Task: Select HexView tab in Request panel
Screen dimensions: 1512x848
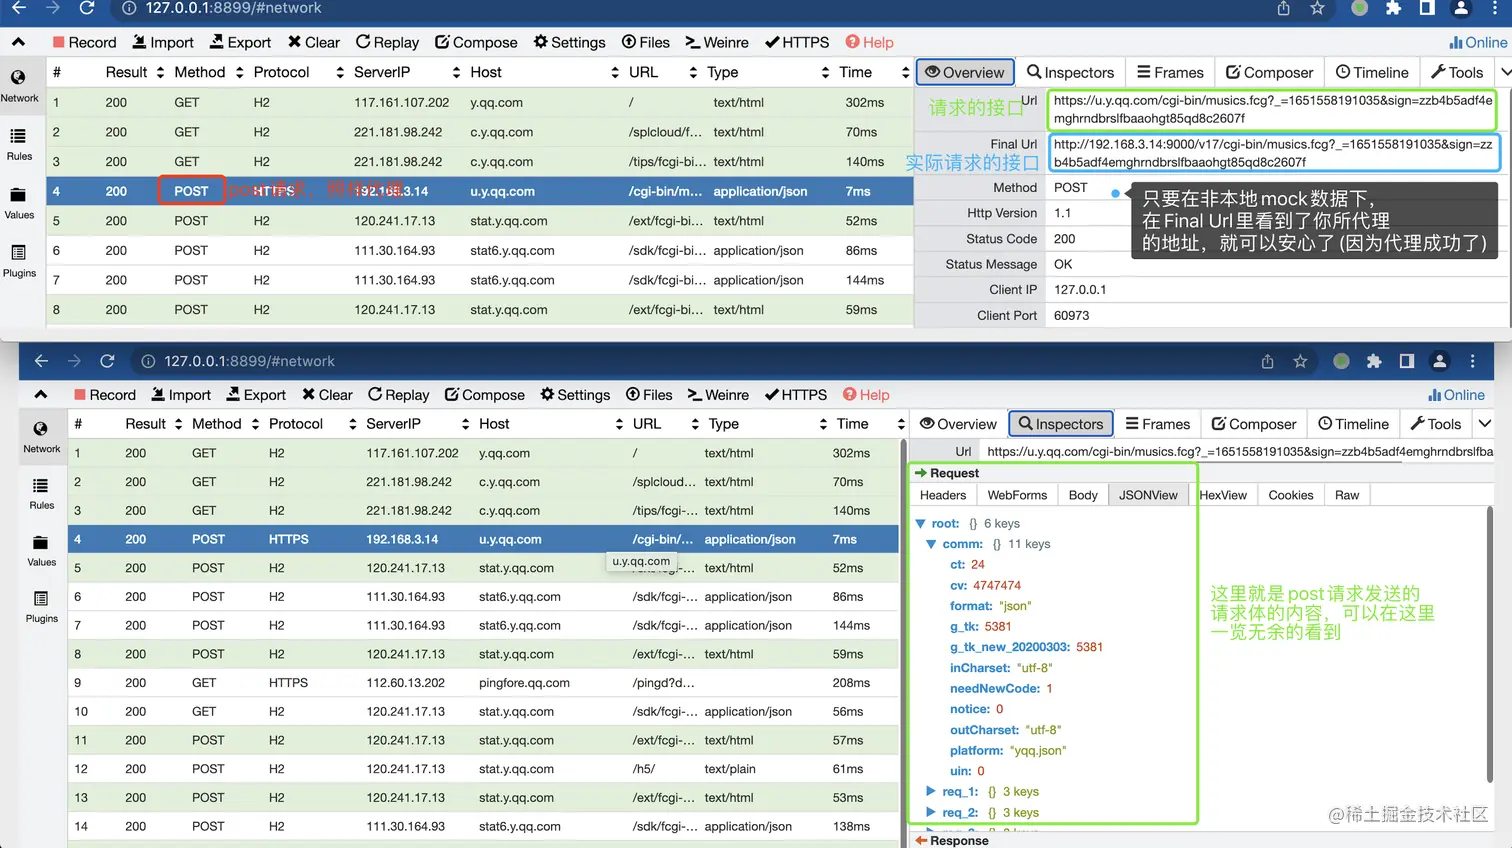Action: click(x=1223, y=495)
